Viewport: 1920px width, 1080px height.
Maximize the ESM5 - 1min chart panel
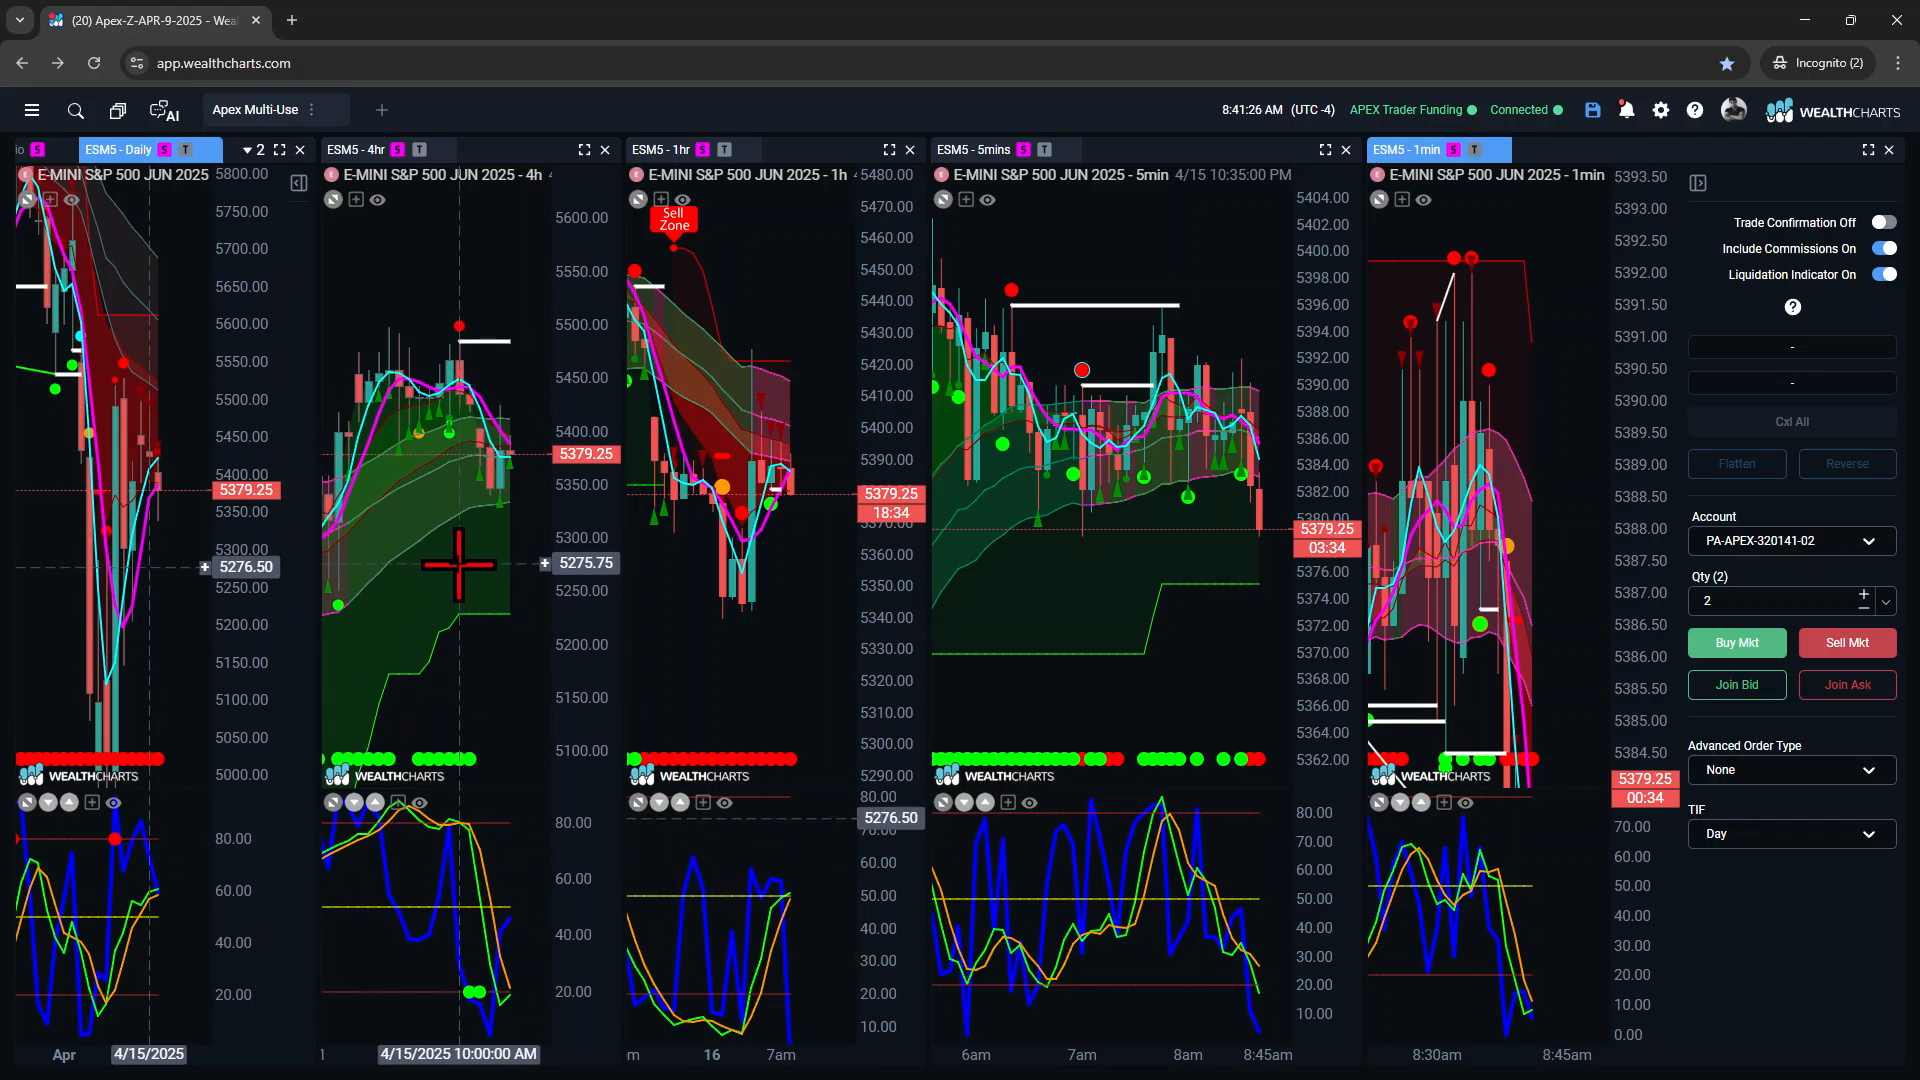click(1869, 150)
